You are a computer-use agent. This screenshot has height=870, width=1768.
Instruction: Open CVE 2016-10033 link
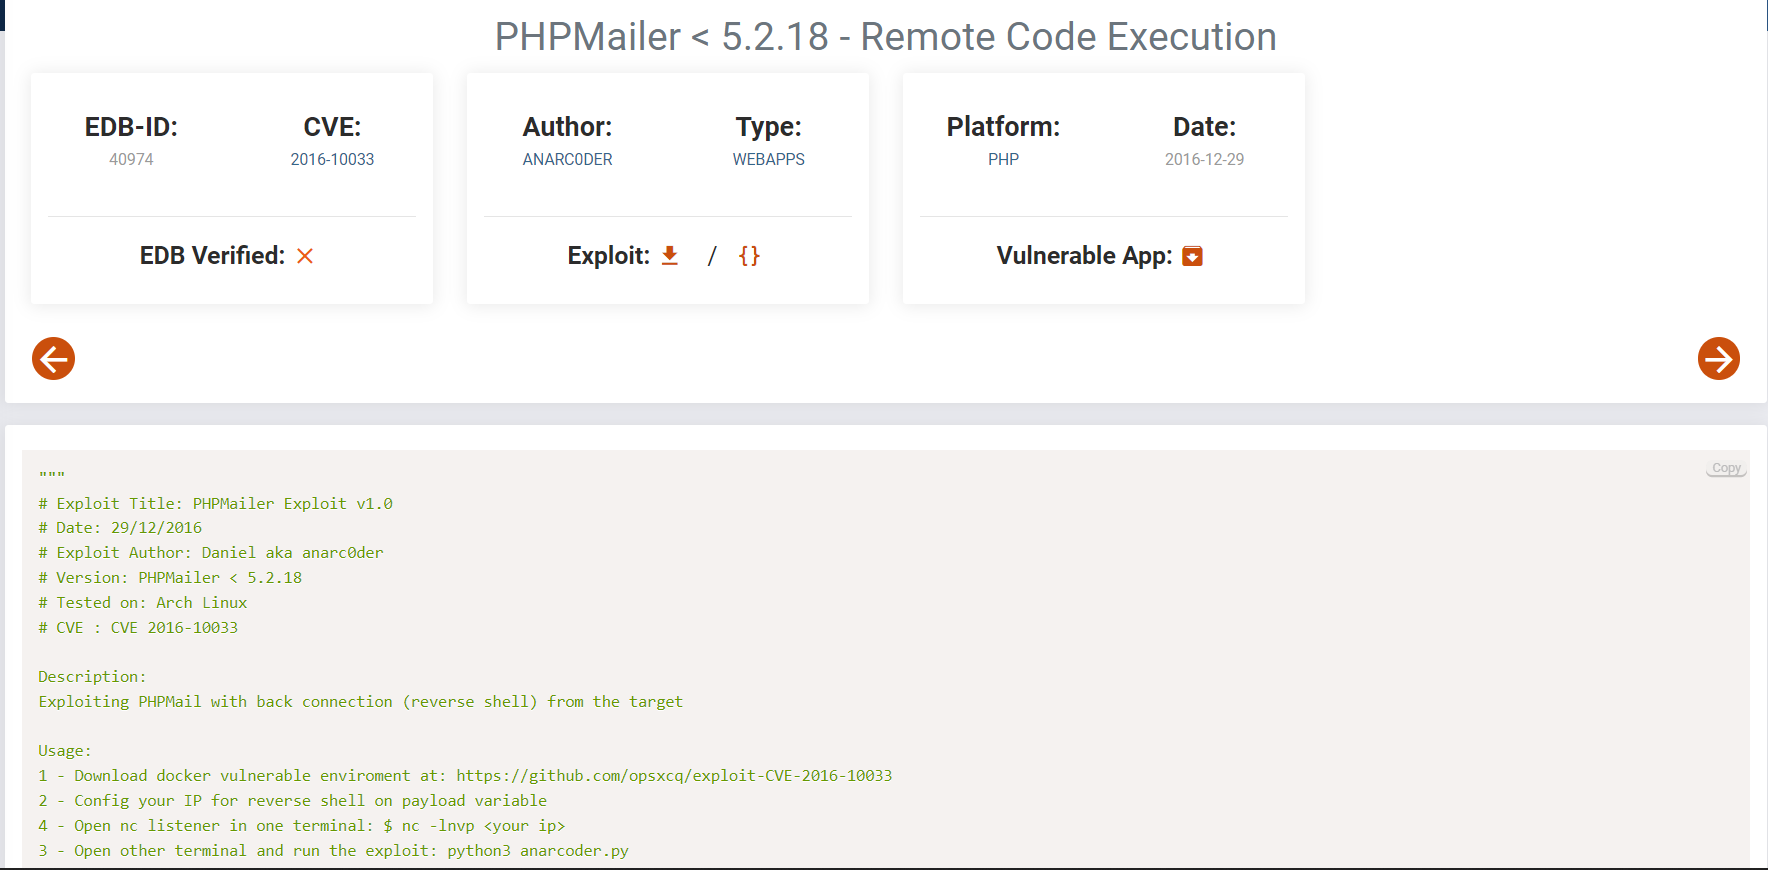tap(332, 159)
